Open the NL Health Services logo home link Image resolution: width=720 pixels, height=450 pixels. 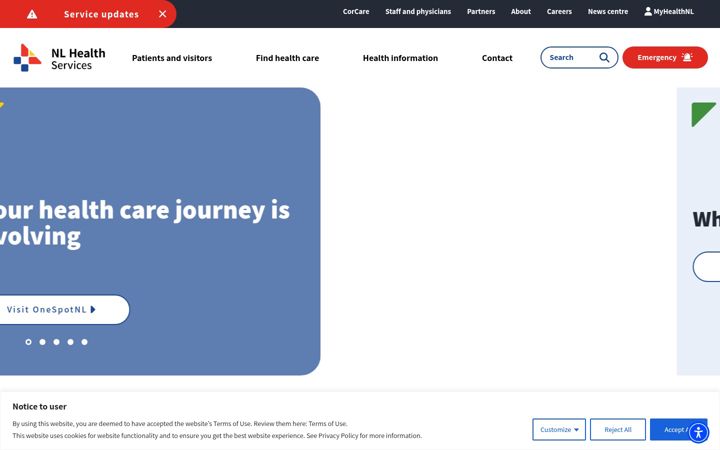[x=60, y=58]
